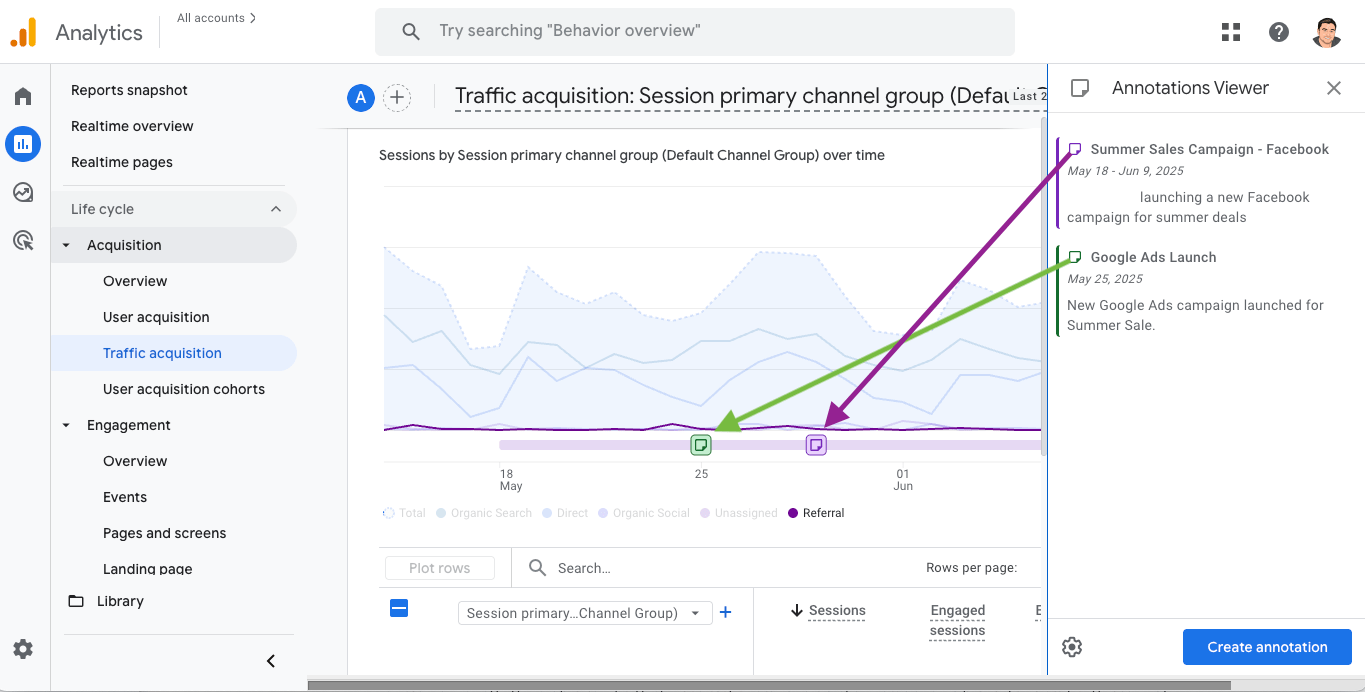
Task: Open Google Ads Launch annotation
Action: (x=1154, y=257)
